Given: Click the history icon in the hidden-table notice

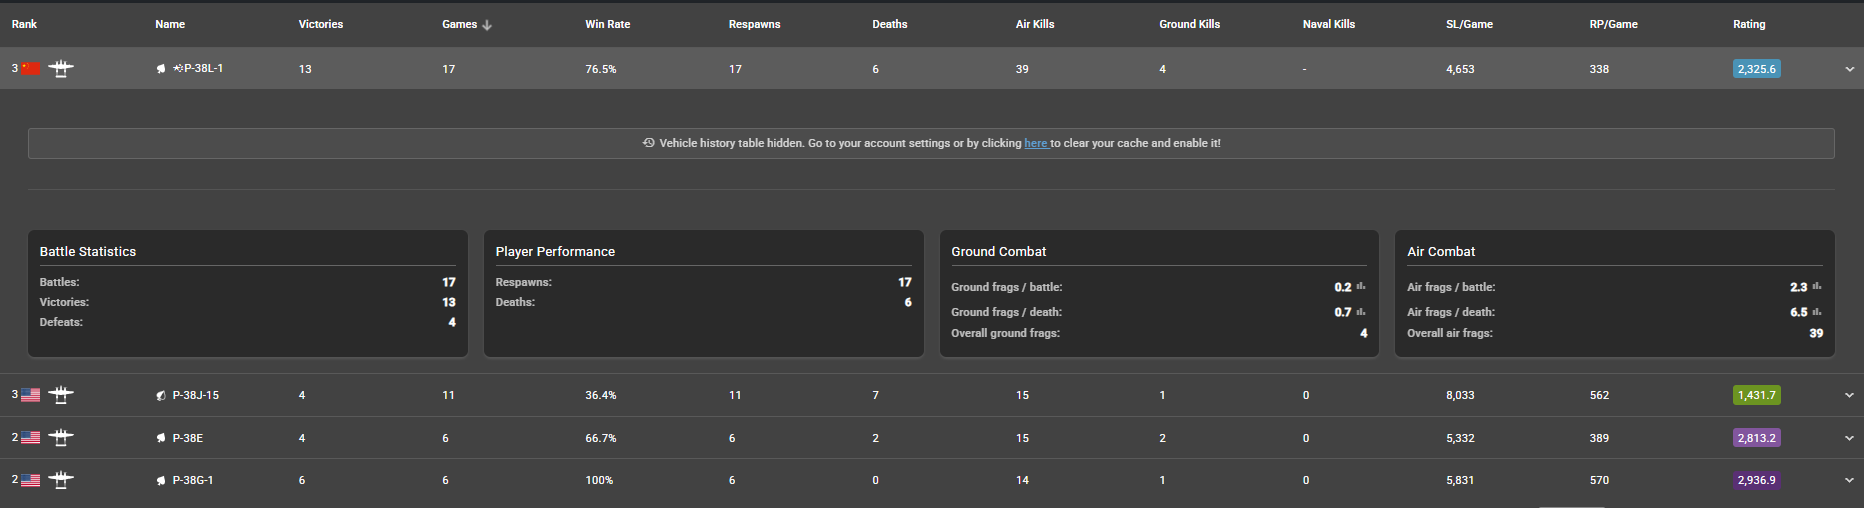Looking at the screenshot, I should [648, 143].
